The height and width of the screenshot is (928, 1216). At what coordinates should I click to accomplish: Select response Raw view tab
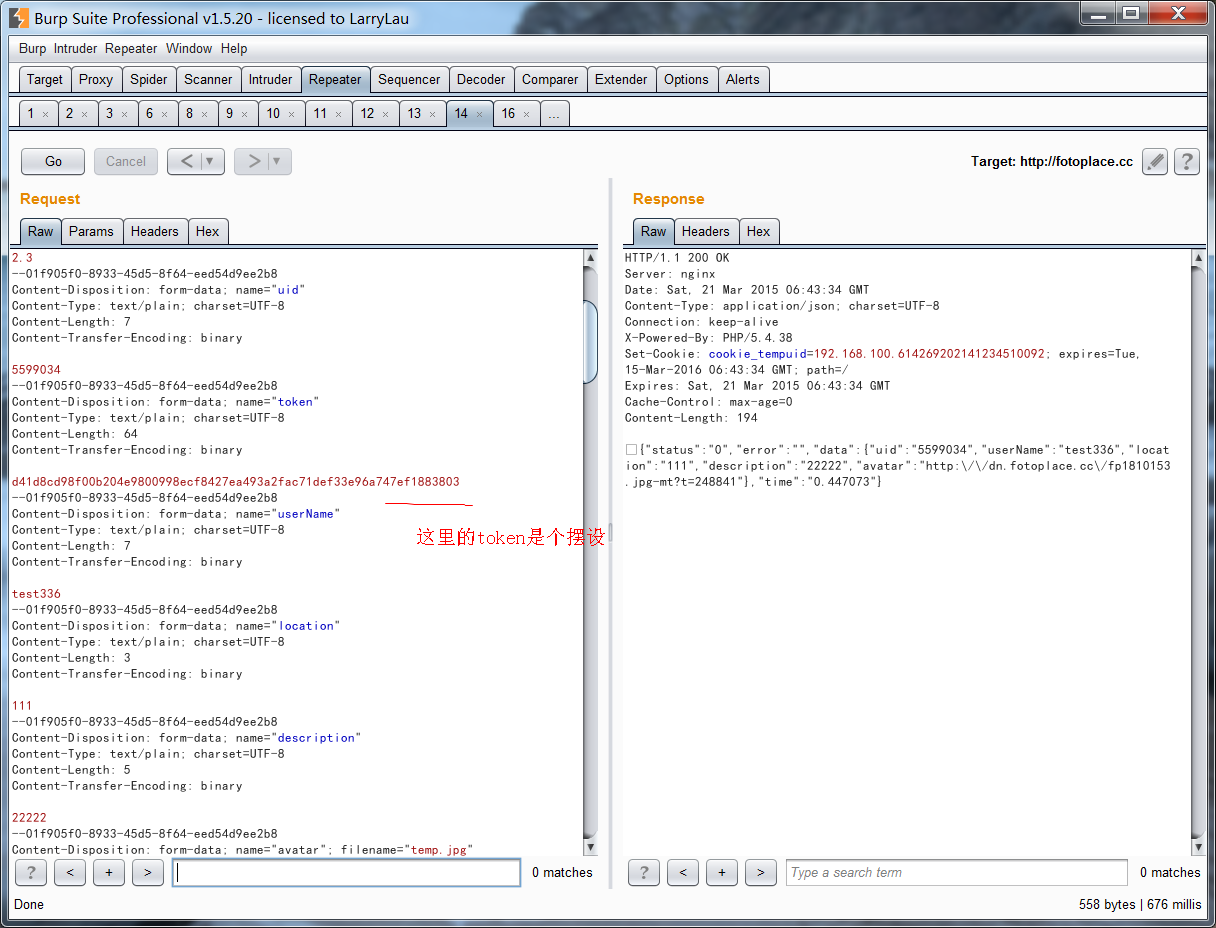pos(654,231)
